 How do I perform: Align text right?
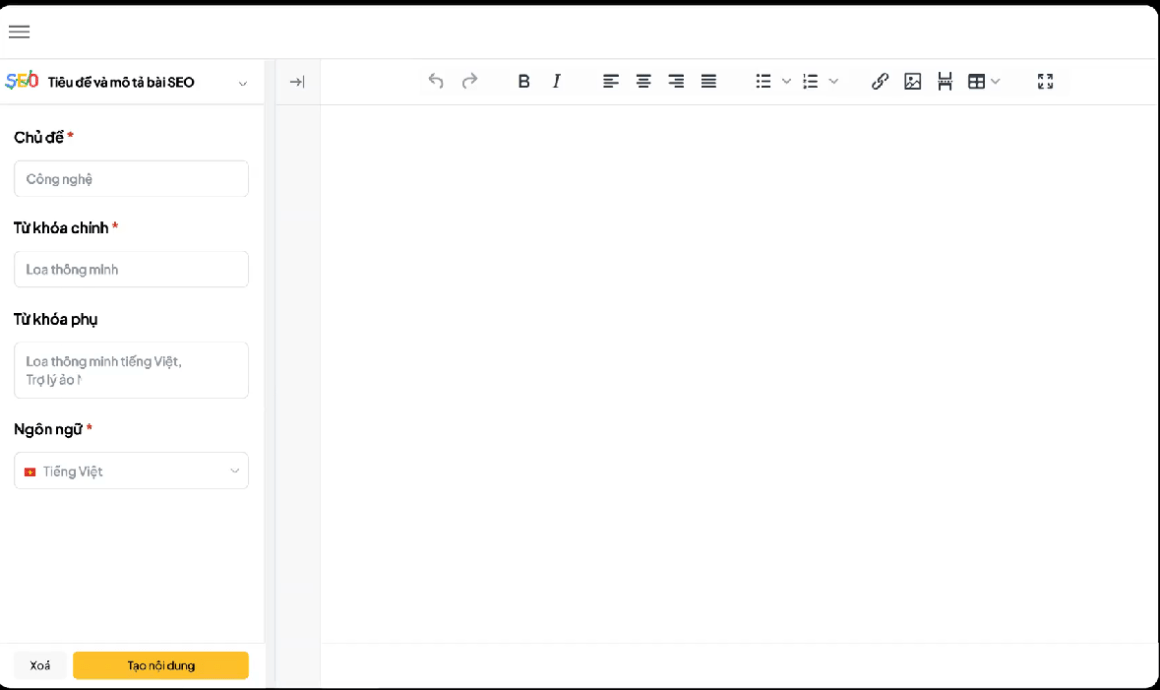coord(675,81)
